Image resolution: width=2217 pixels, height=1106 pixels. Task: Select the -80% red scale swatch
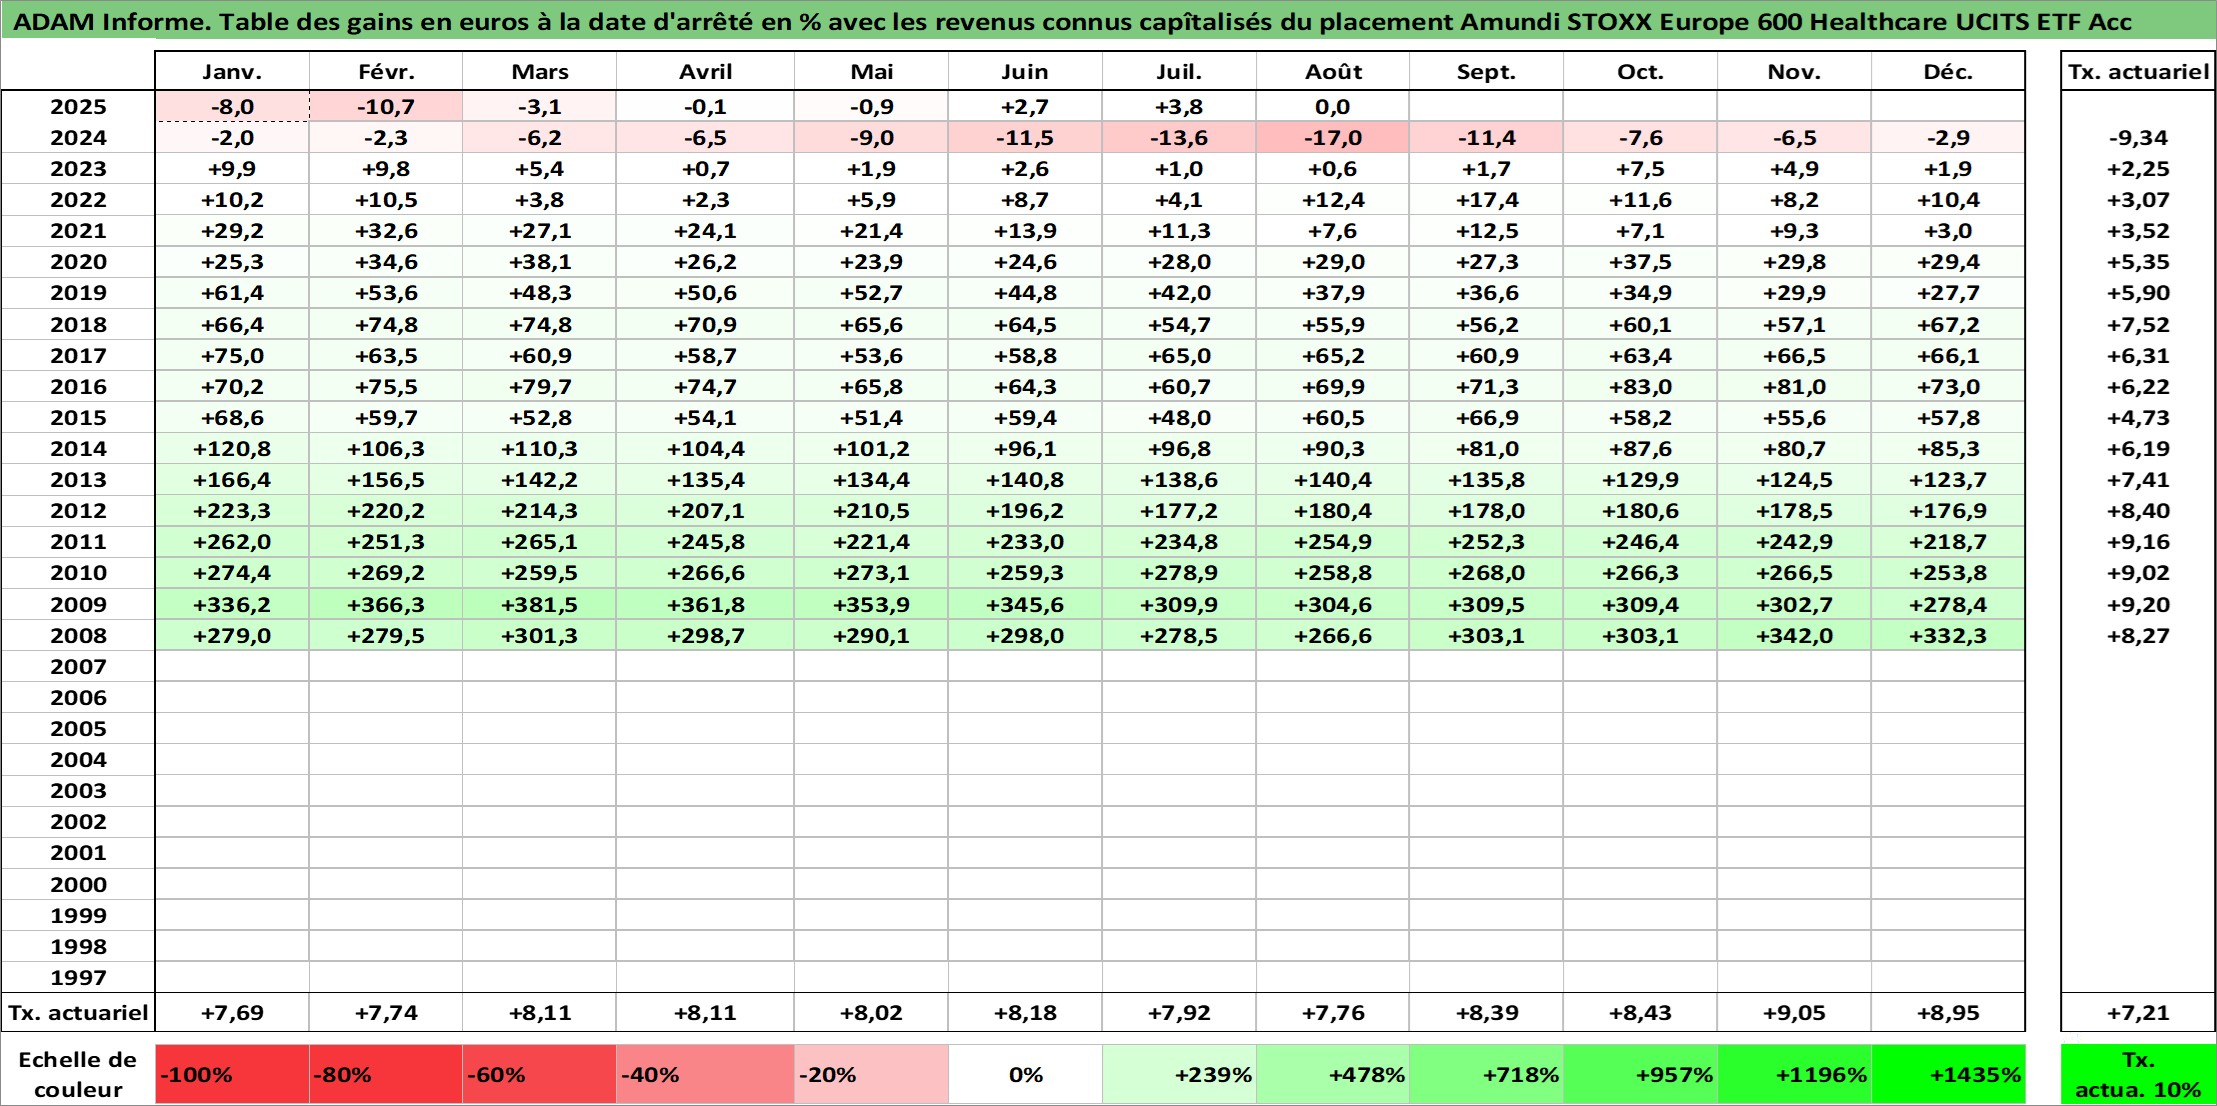(x=386, y=1075)
